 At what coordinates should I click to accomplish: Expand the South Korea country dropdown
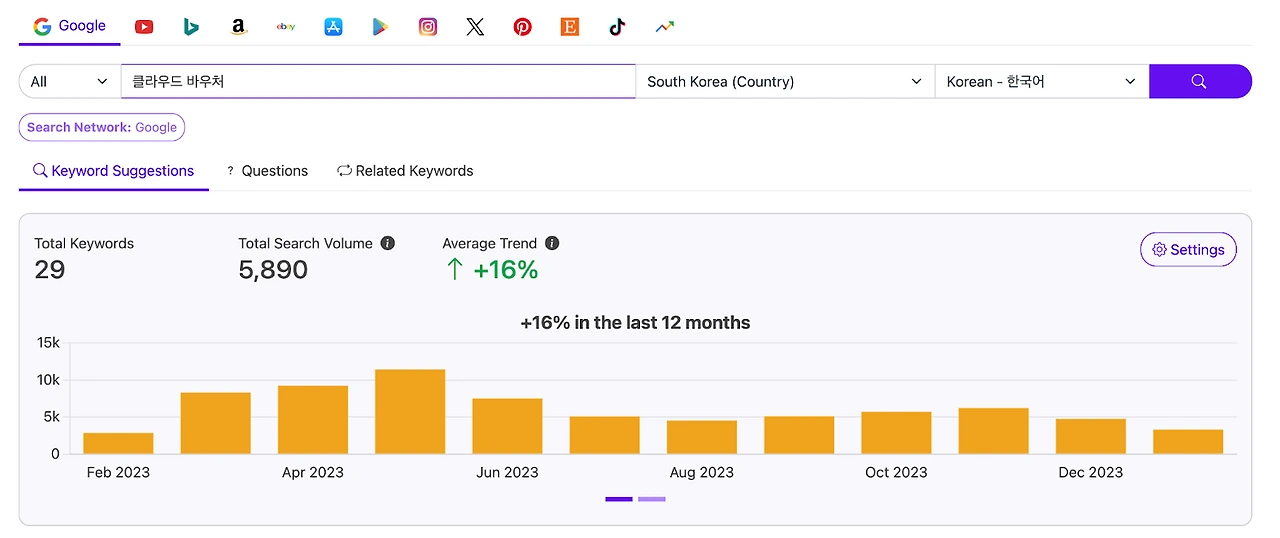point(784,82)
